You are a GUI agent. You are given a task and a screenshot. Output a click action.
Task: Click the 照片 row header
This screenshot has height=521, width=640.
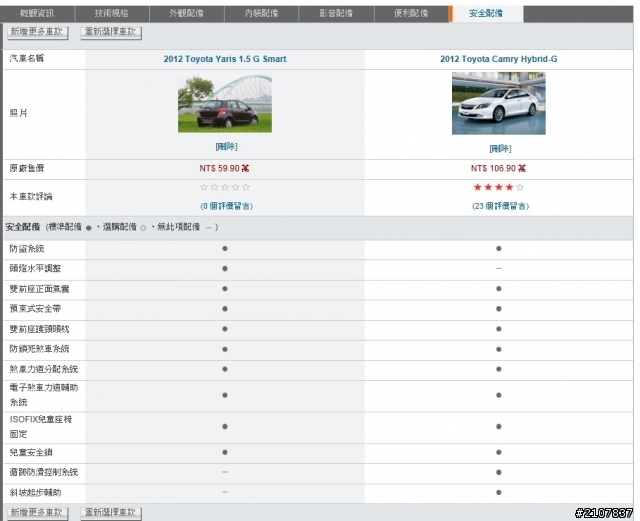pyautogui.click(x=18, y=113)
